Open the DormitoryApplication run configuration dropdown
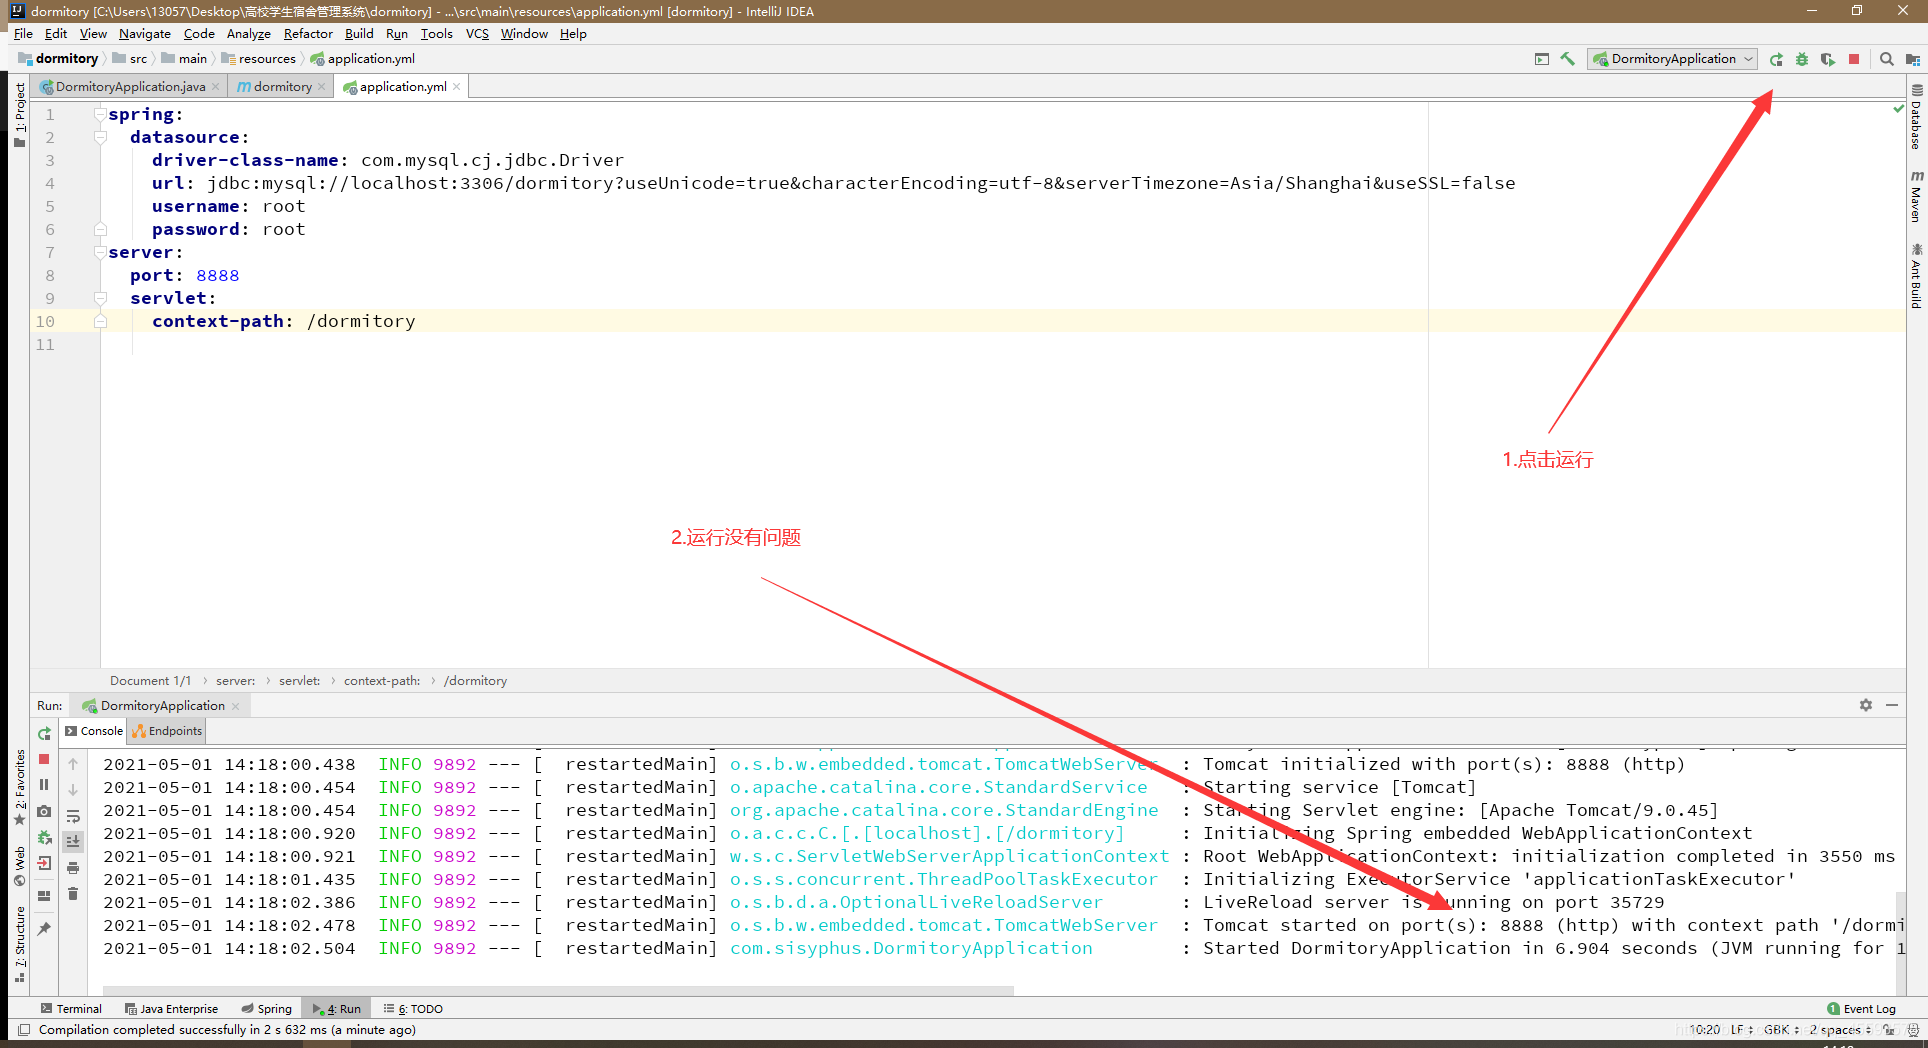 (1672, 59)
